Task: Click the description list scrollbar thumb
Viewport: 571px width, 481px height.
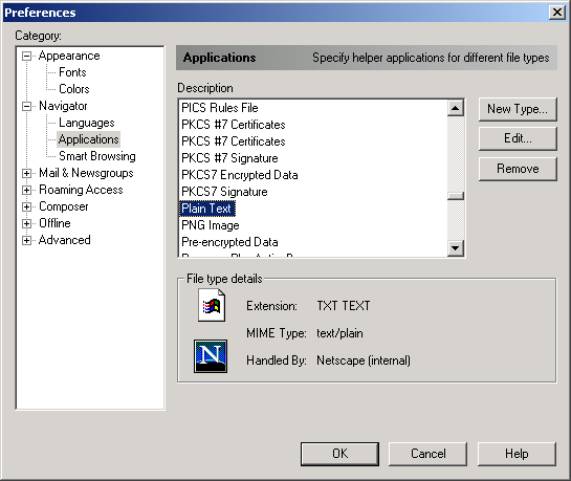Action: coord(455,196)
